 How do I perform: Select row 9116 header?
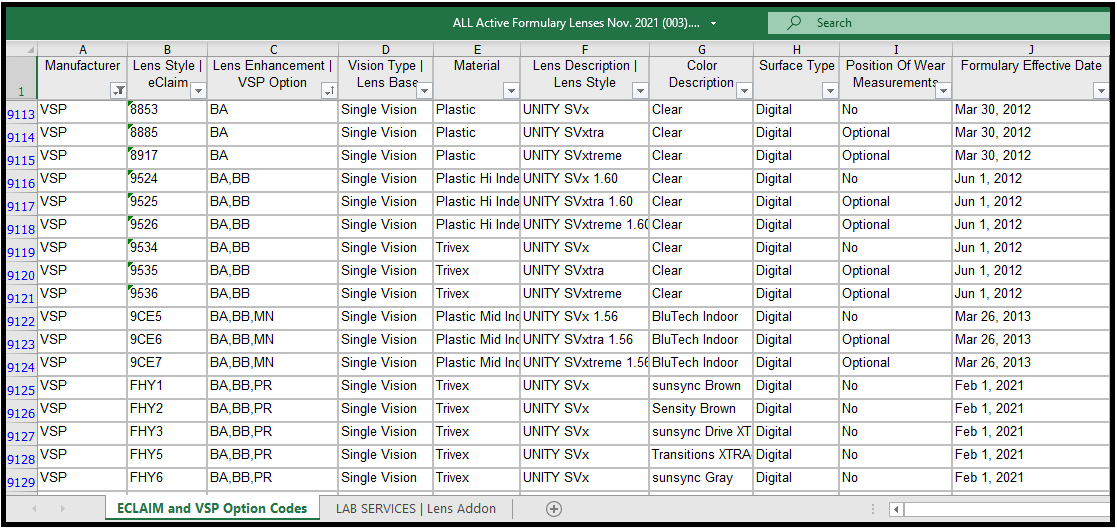[21, 183]
